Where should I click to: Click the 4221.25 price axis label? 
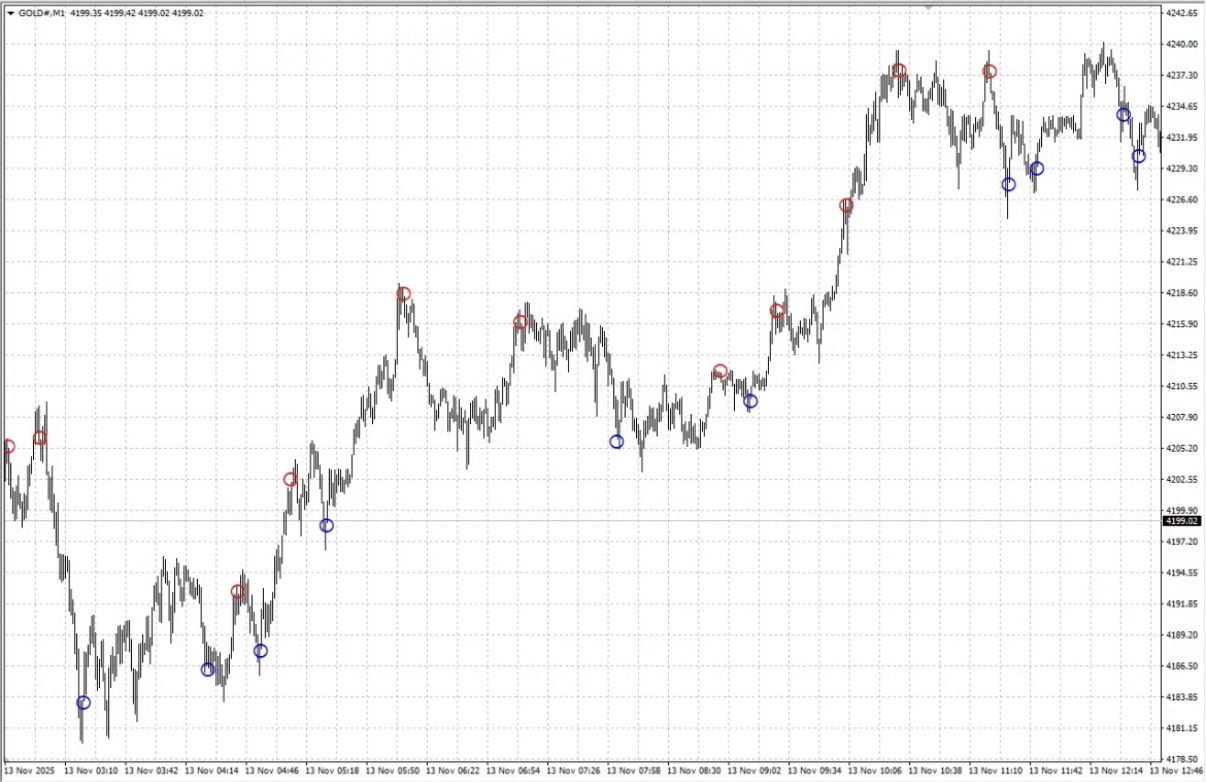(1183, 262)
